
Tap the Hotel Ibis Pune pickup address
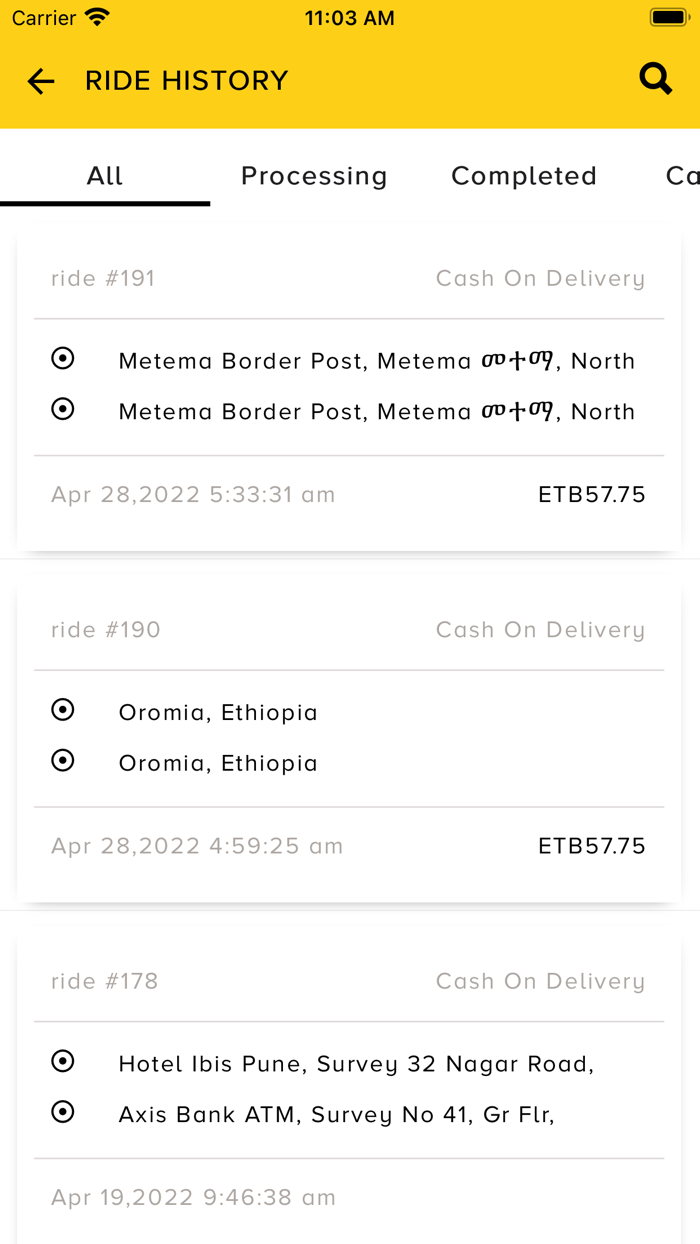(x=356, y=1064)
